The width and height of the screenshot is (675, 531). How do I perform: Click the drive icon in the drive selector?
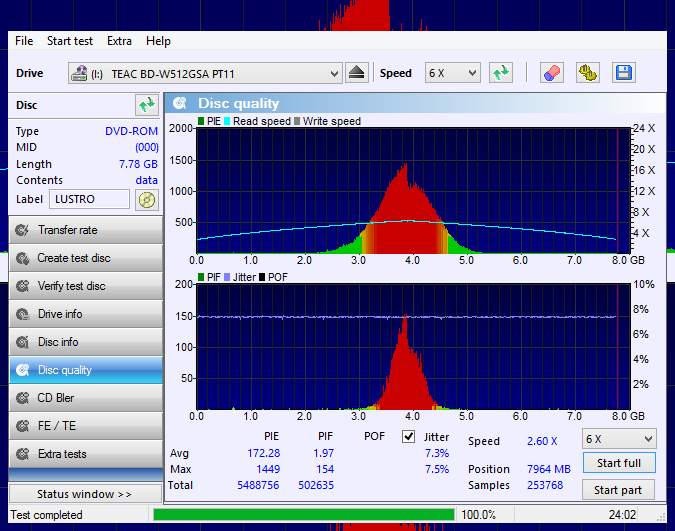click(x=79, y=74)
